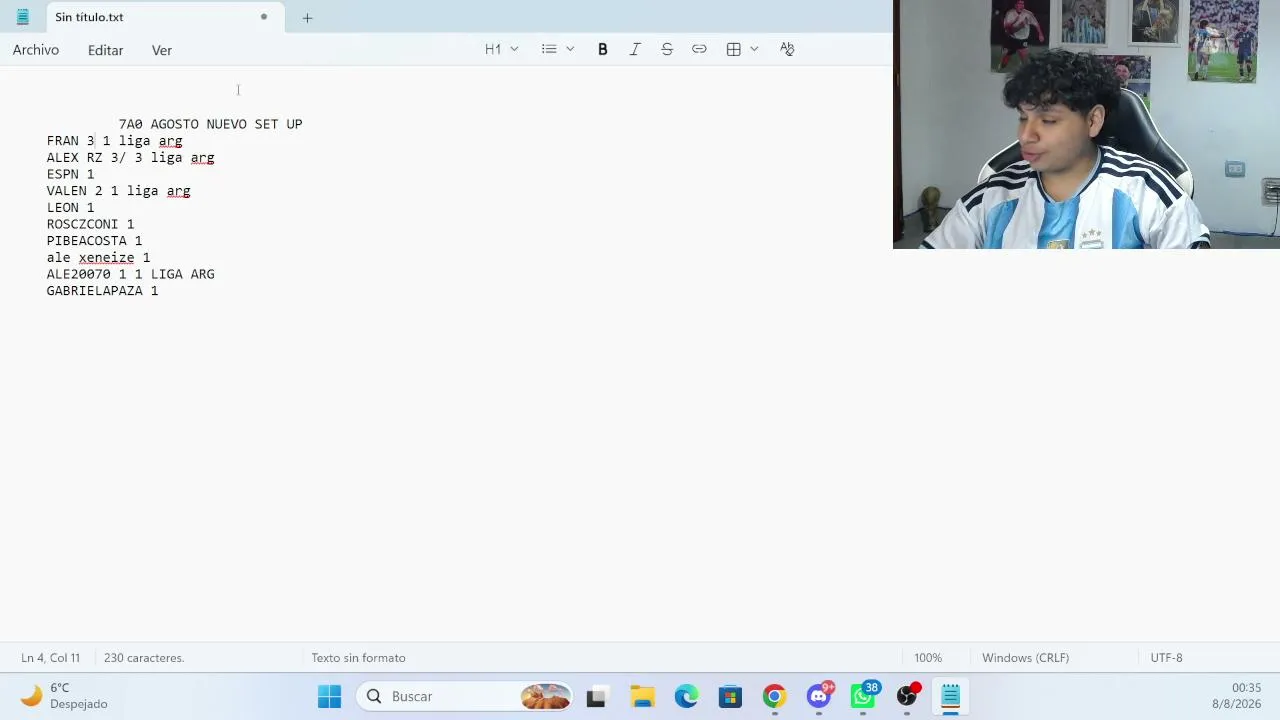Click the line VALEN 2 1 liga arg
Viewport: 1280px width, 720px height.
pyautogui.click(x=118, y=191)
